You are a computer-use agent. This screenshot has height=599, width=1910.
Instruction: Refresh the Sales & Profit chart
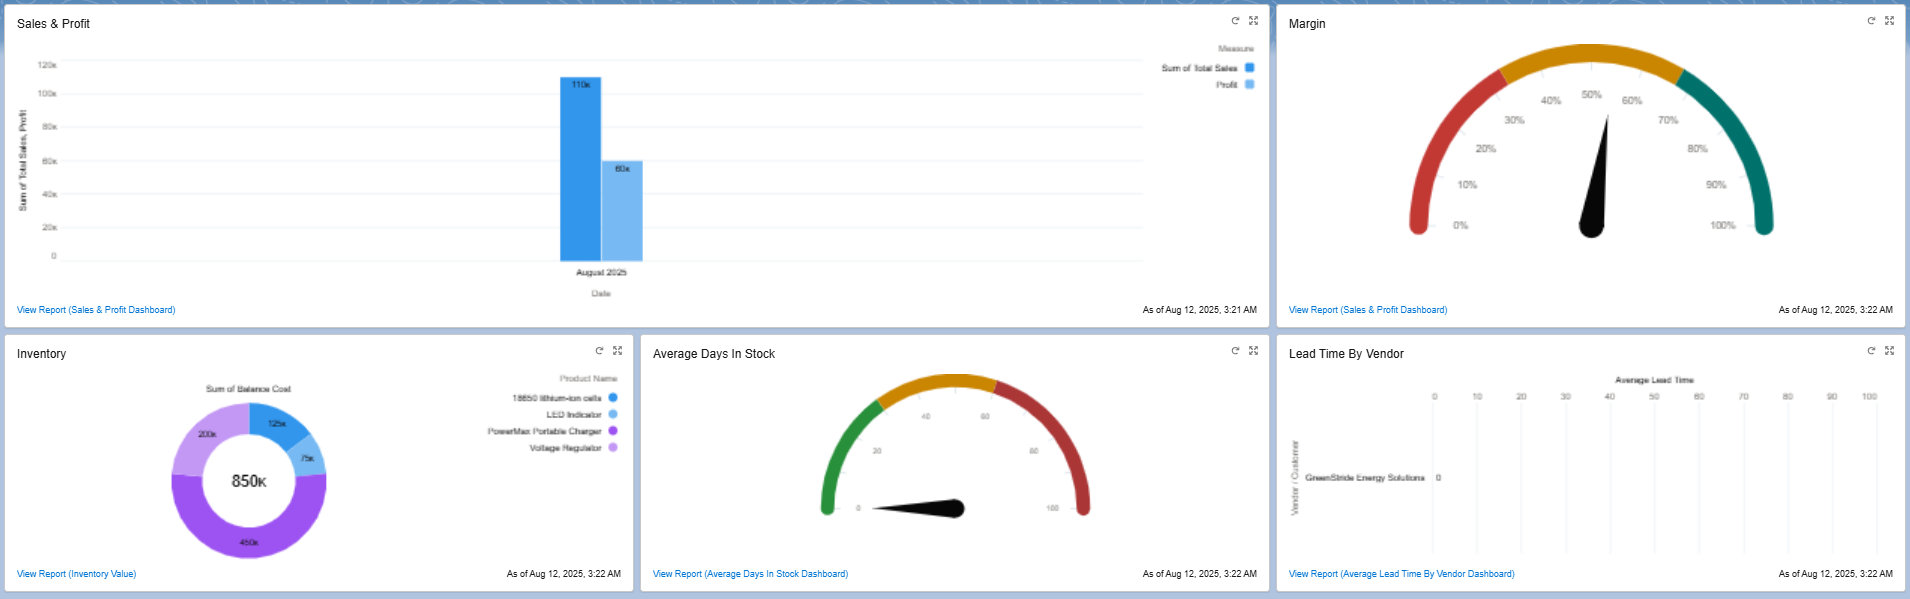tap(1235, 20)
